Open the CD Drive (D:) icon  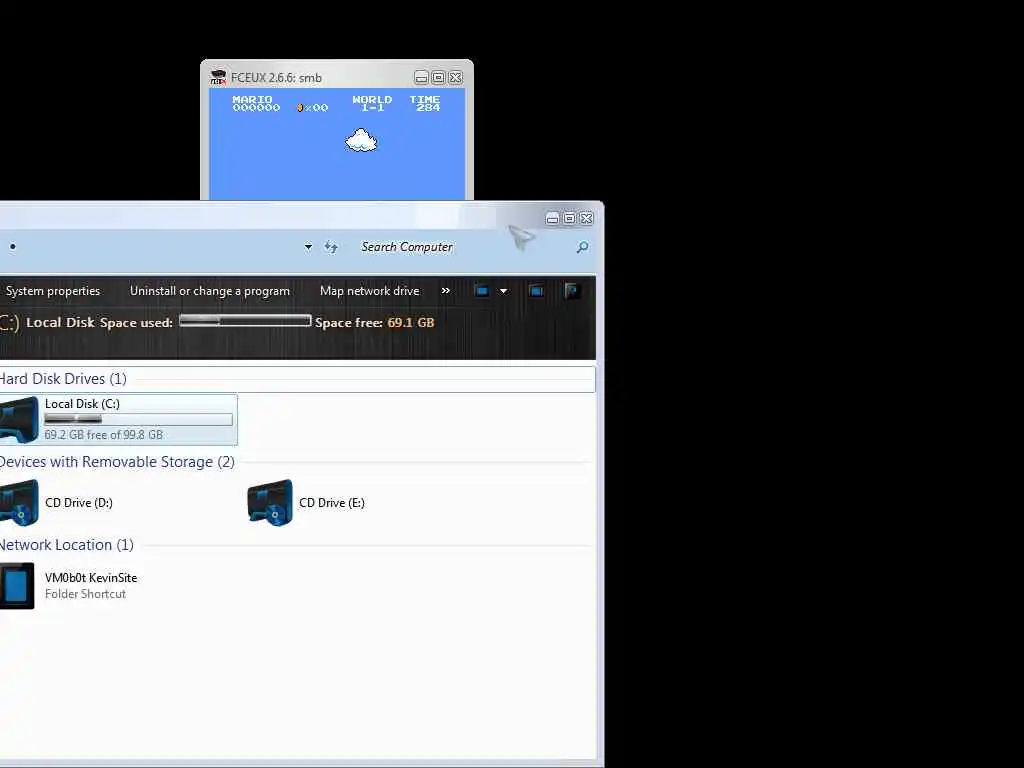18,502
